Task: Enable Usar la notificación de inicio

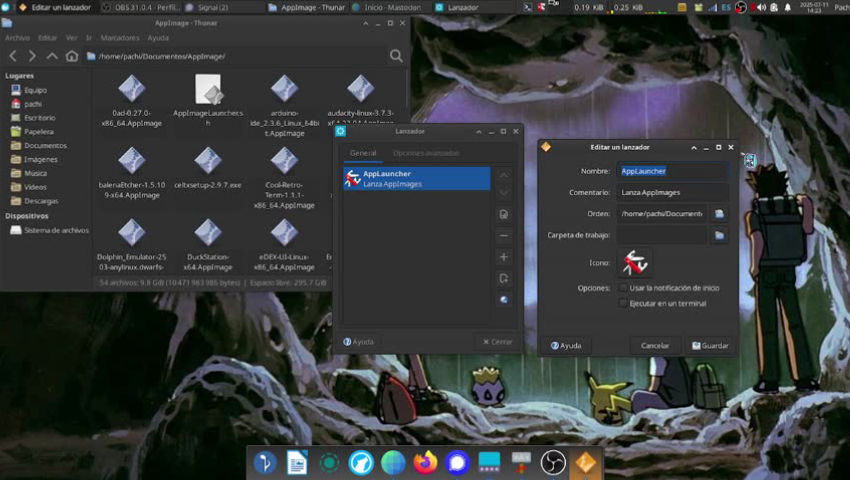Action: click(623, 288)
